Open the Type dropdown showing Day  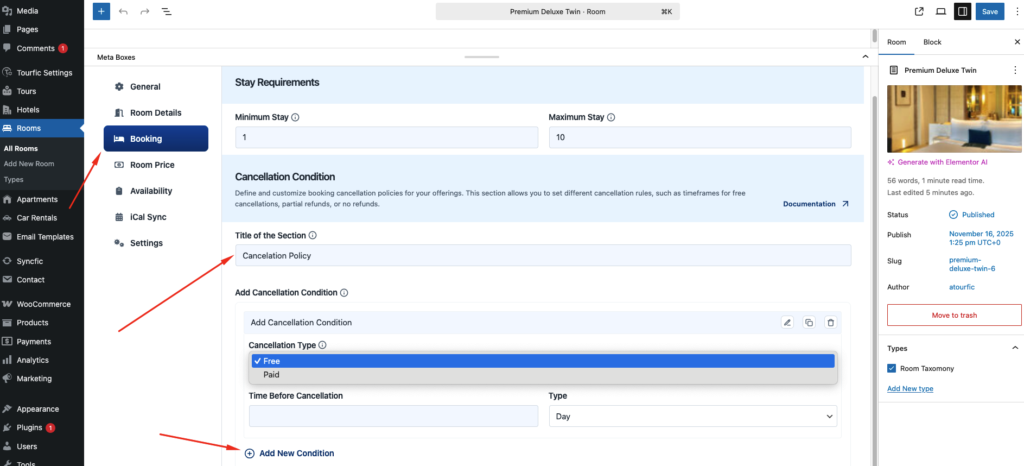(692, 415)
